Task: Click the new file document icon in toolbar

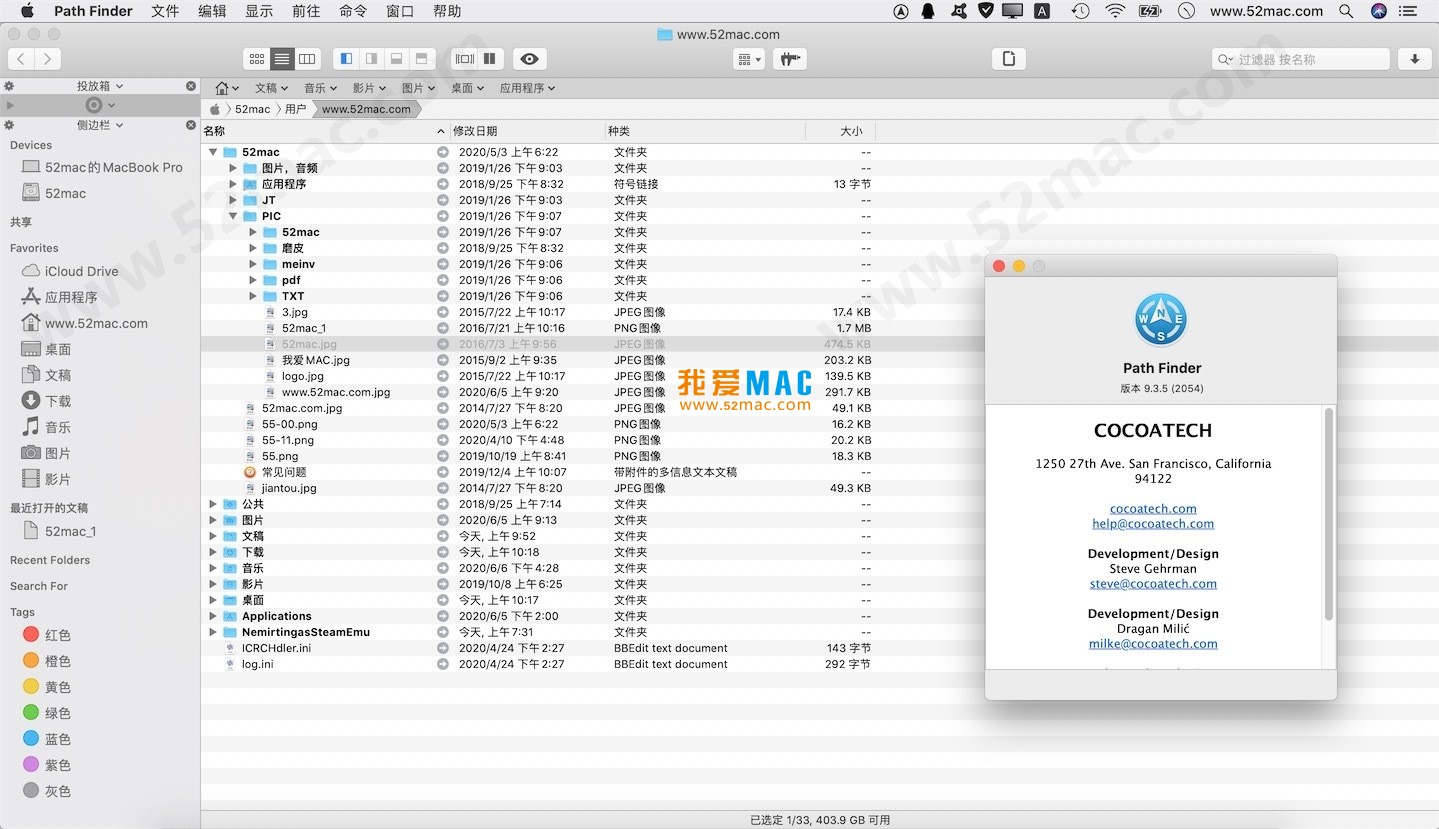Action: tap(1009, 59)
